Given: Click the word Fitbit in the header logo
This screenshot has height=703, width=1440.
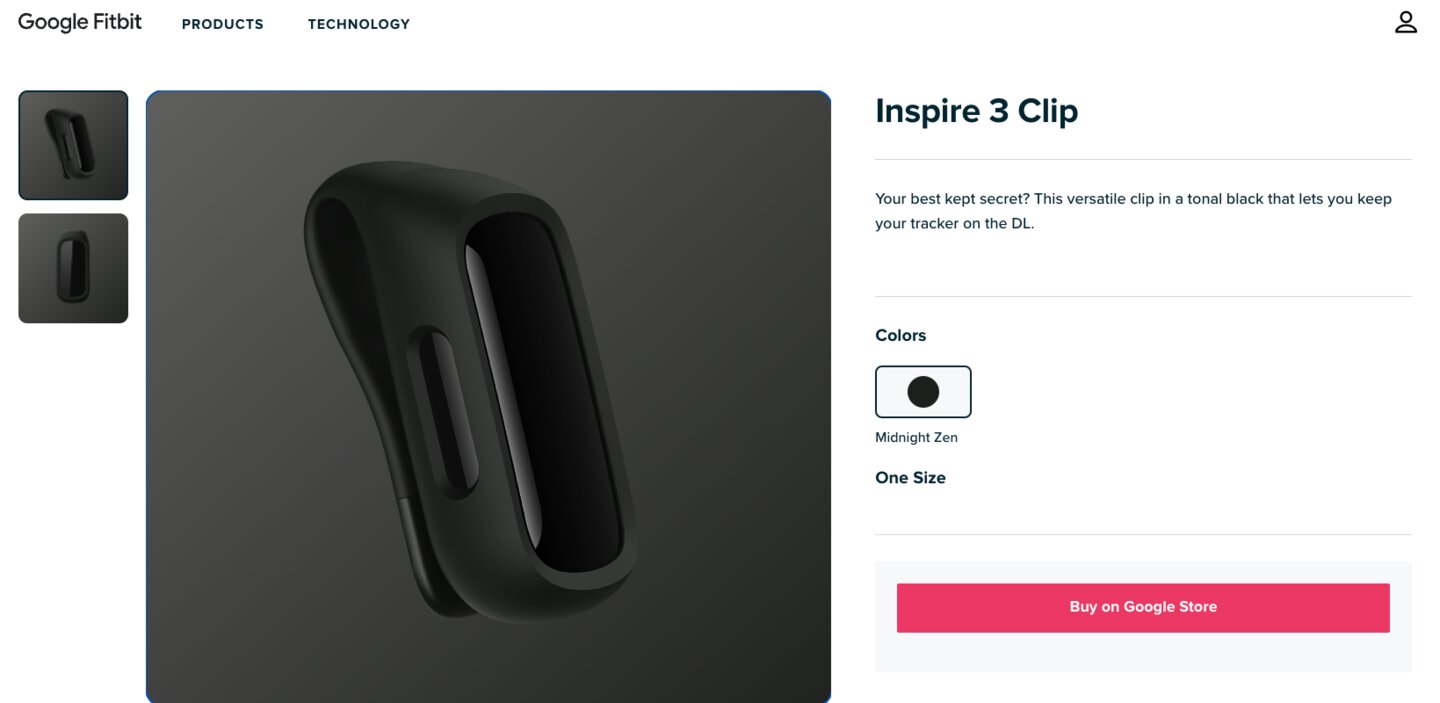Looking at the screenshot, I should point(117,22).
